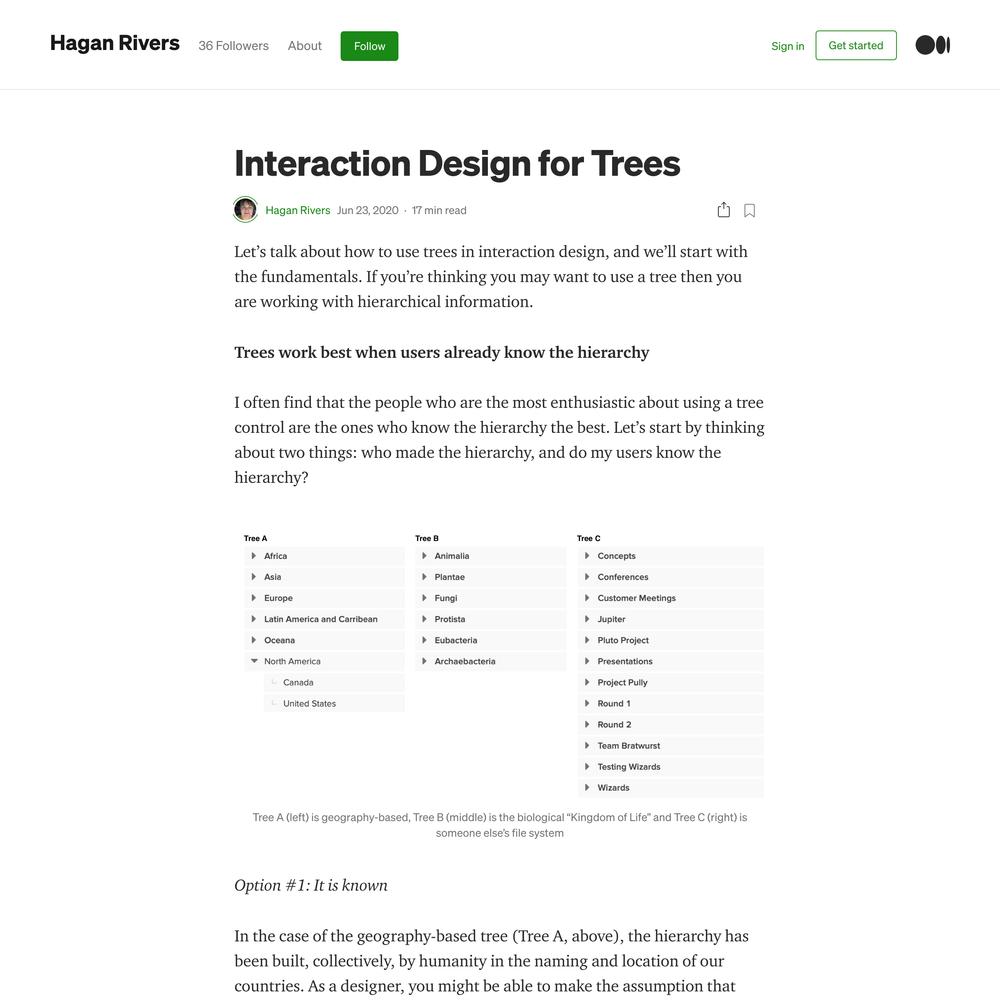Expand the Eubacteria node arrow

pos(424,640)
